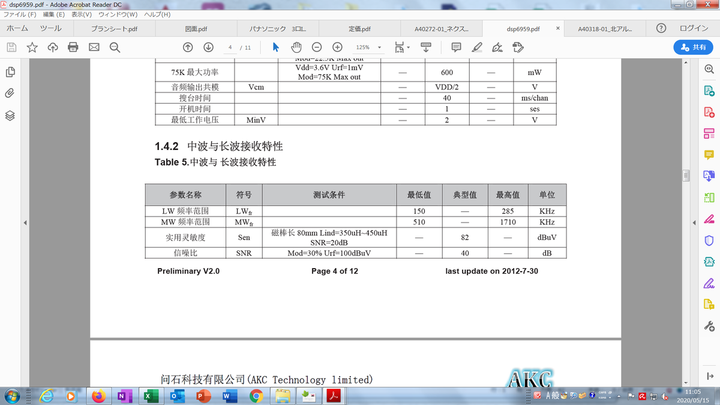
Task: Click the print icon in the toolbar
Action: pyautogui.click(x=73, y=47)
